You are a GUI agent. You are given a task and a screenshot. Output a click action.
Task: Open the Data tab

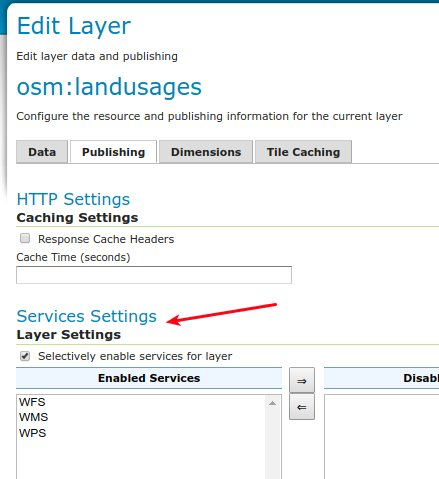click(42, 152)
